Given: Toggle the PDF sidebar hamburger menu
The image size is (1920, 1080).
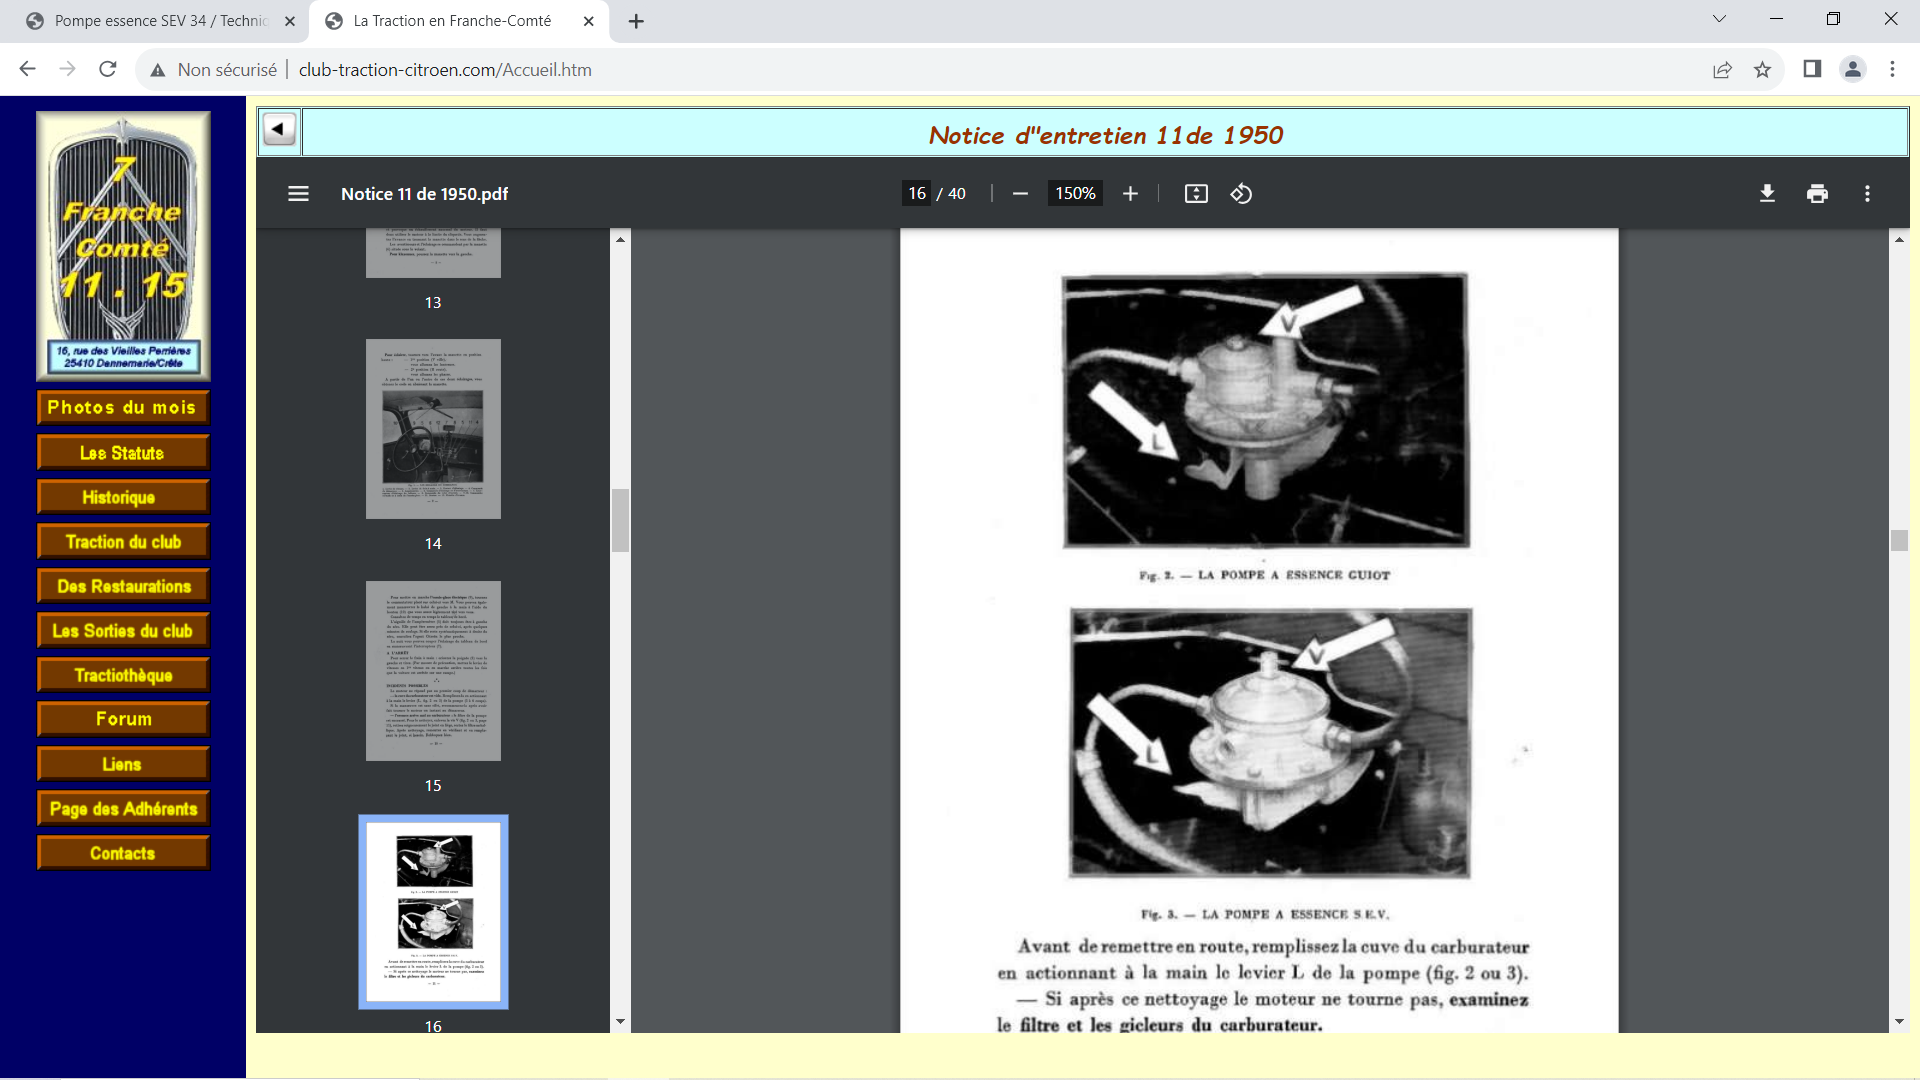Looking at the screenshot, I should coord(298,194).
